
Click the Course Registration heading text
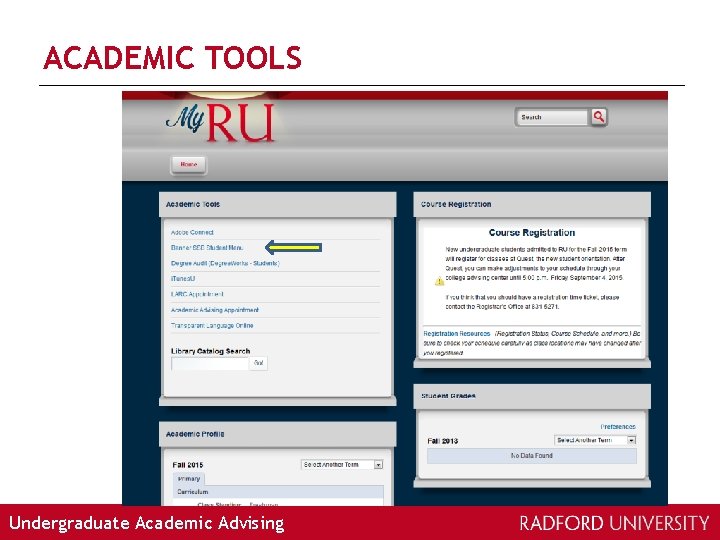tap(532, 232)
